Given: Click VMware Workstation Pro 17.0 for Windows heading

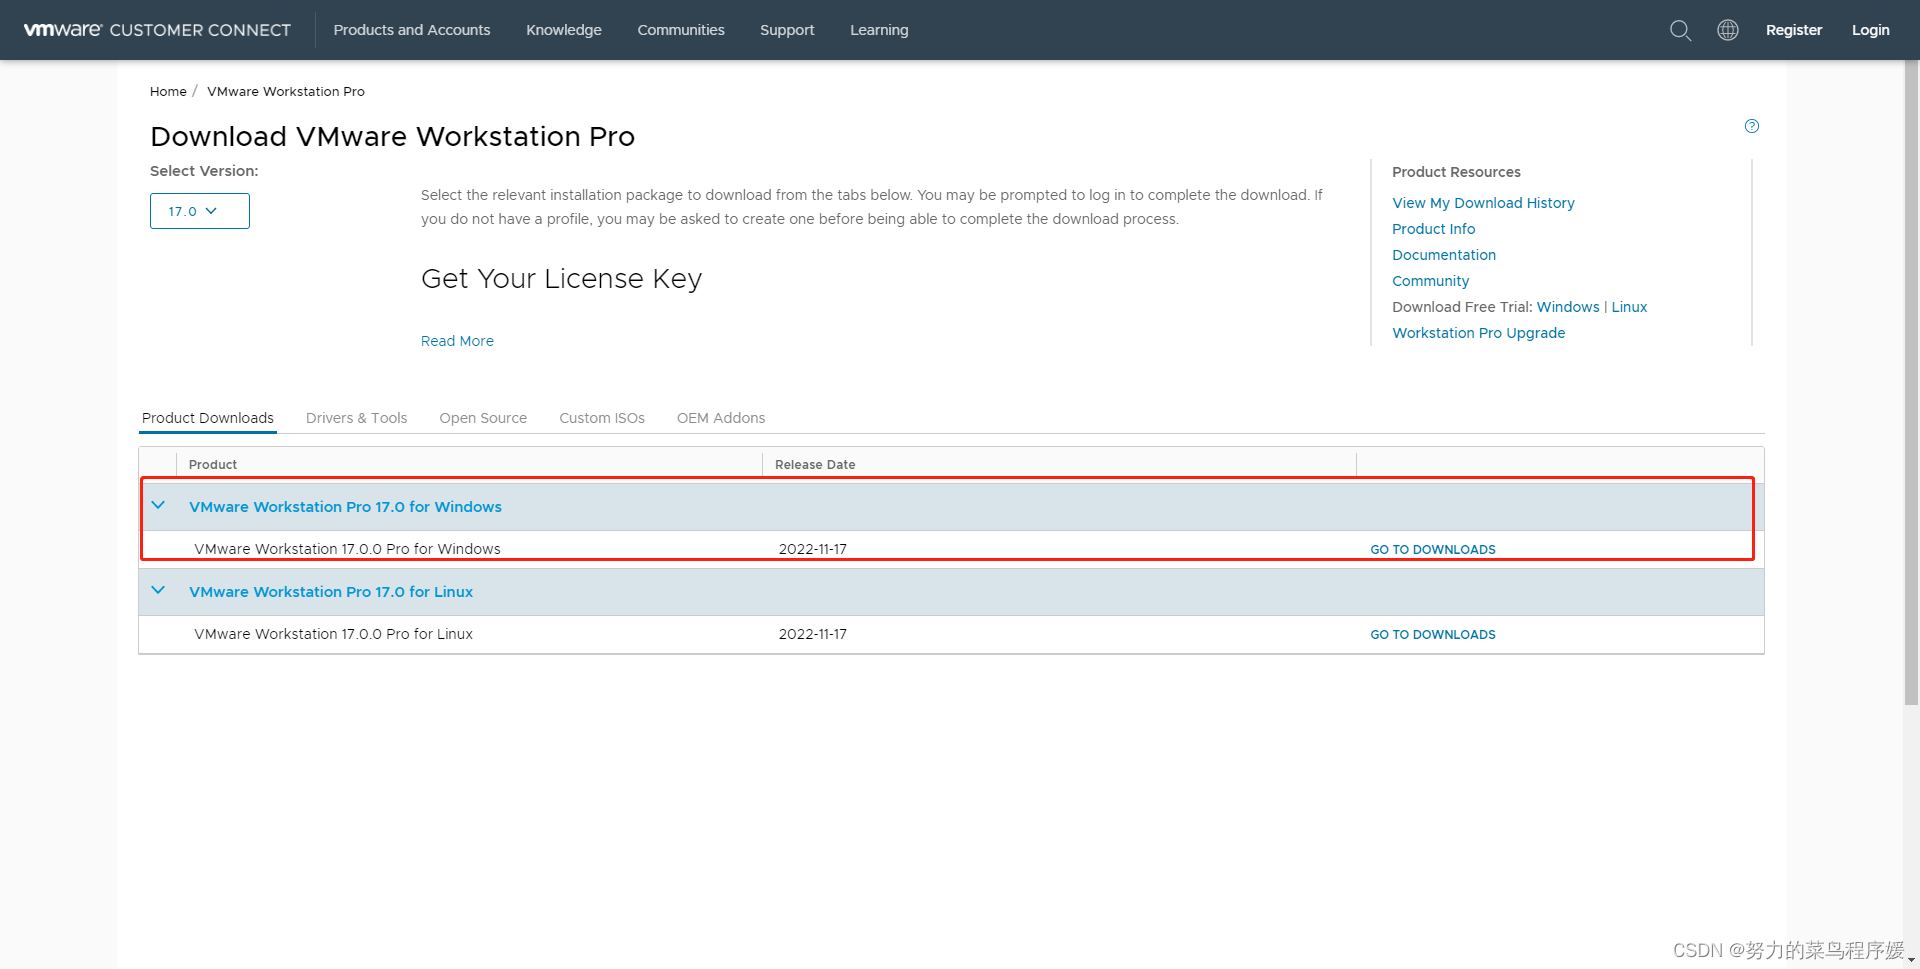Looking at the screenshot, I should 345,507.
